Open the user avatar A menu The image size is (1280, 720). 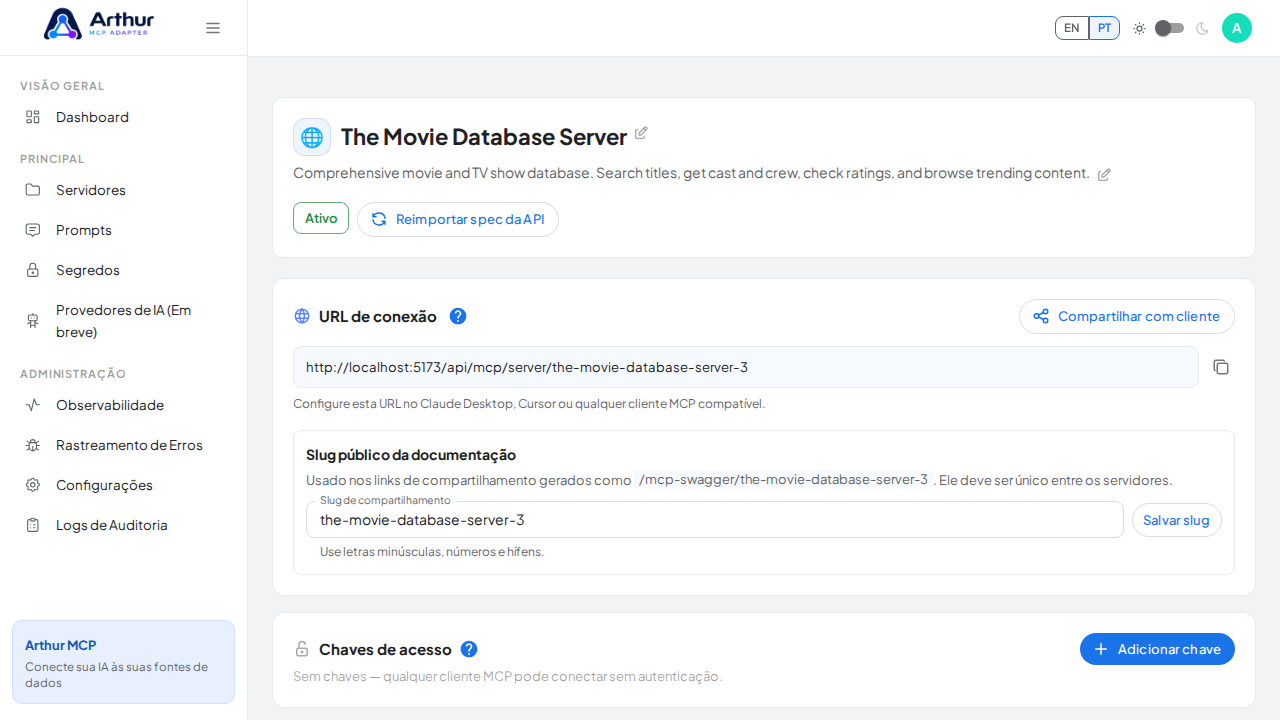pyautogui.click(x=1237, y=28)
